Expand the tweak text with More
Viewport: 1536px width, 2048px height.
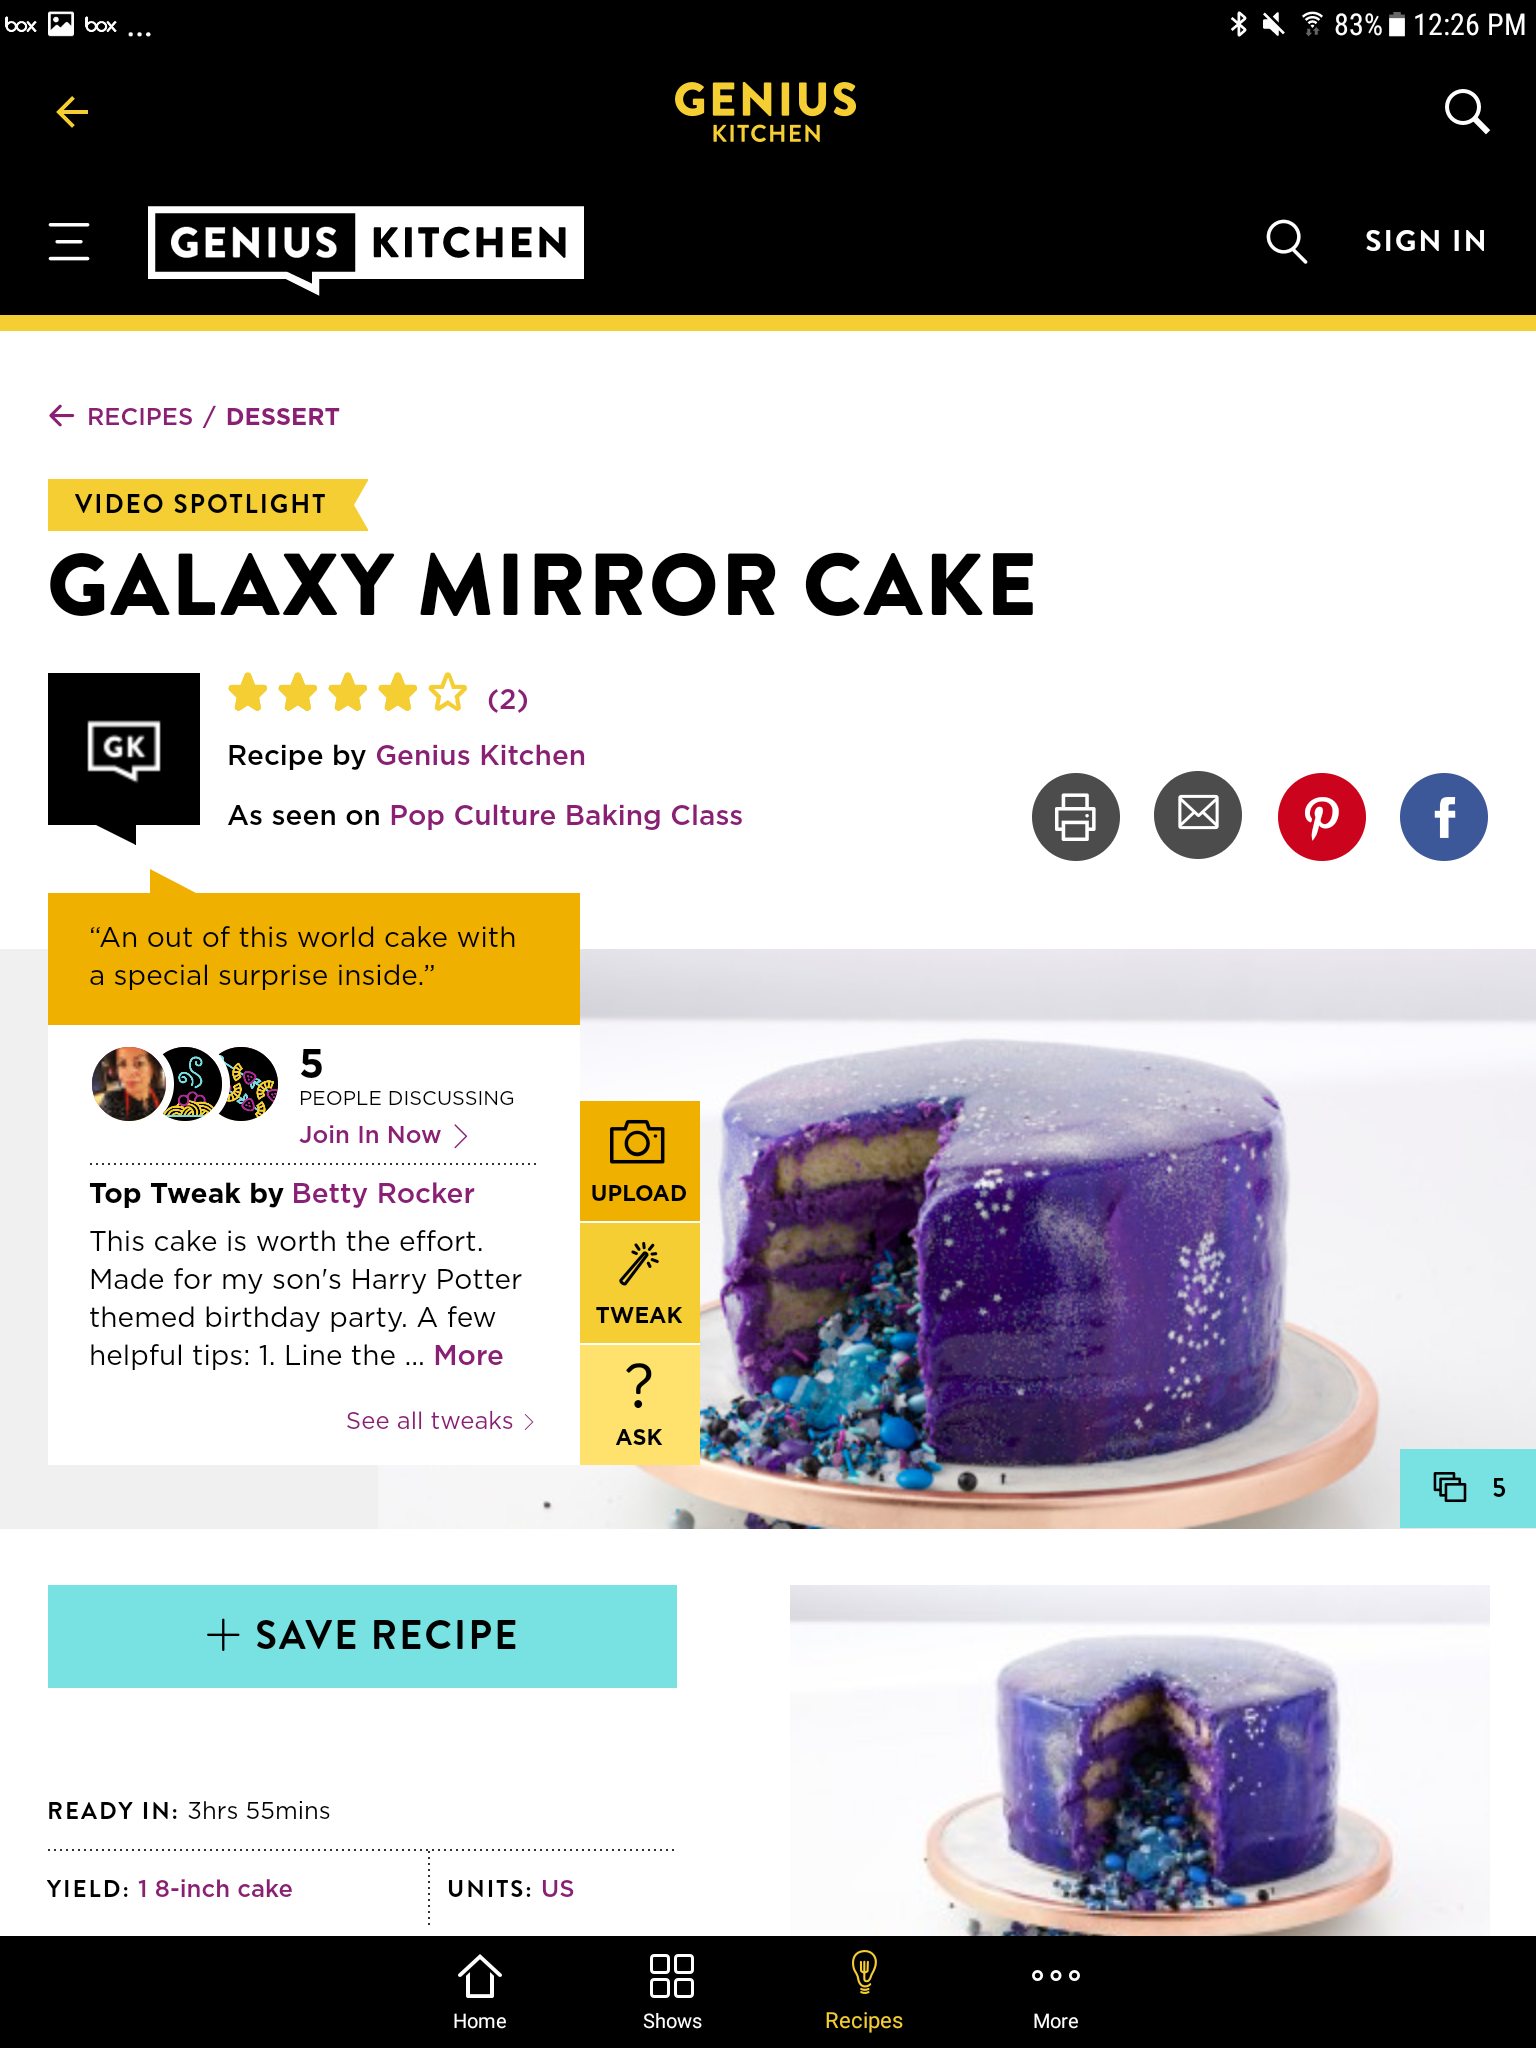pyautogui.click(x=468, y=1356)
